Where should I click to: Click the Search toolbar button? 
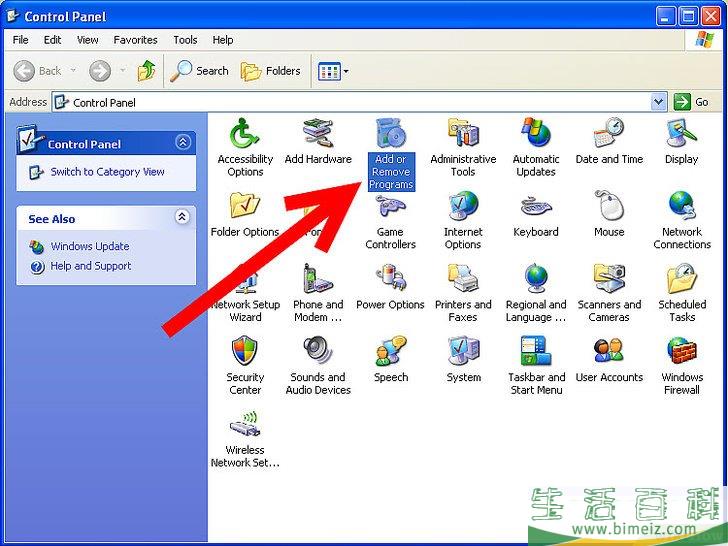(x=199, y=71)
